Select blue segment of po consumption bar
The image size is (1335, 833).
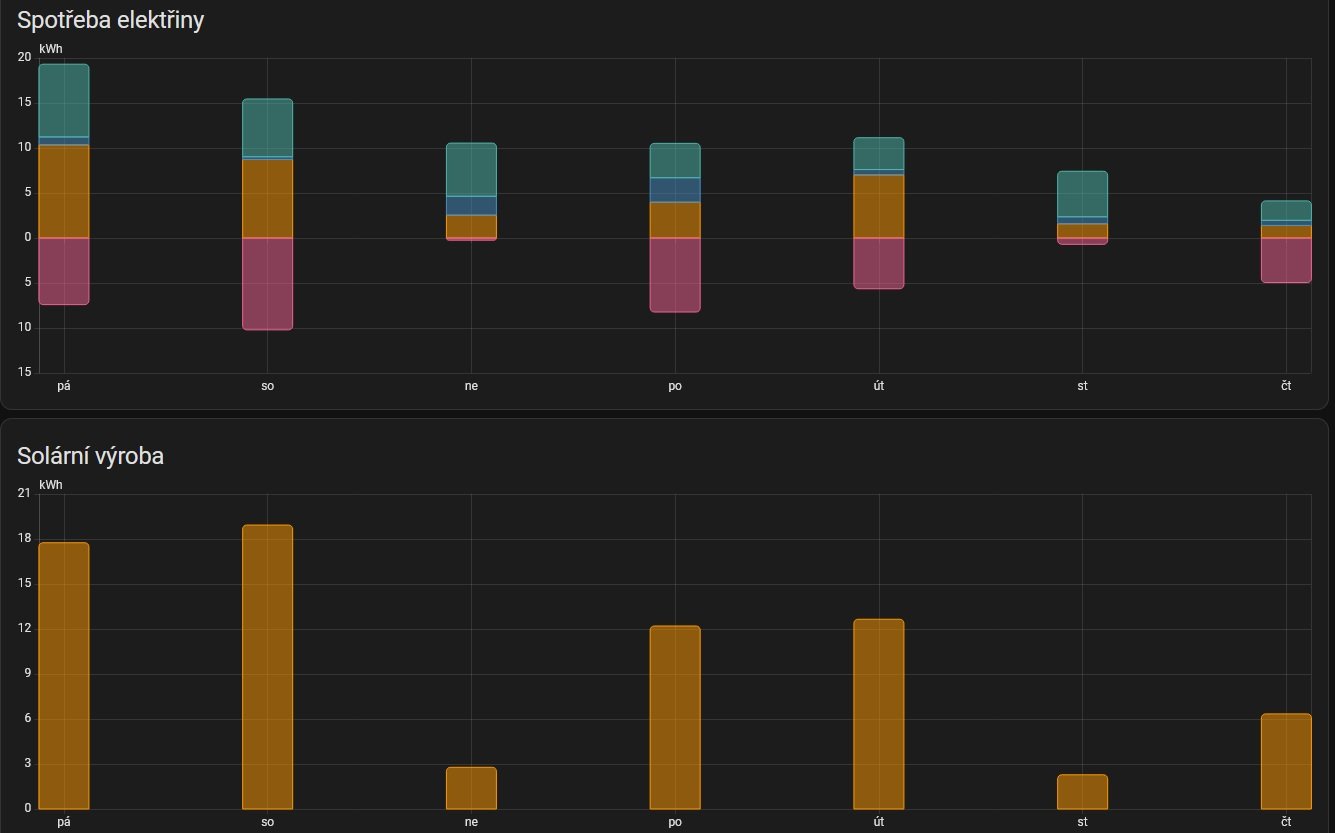[675, 190]
